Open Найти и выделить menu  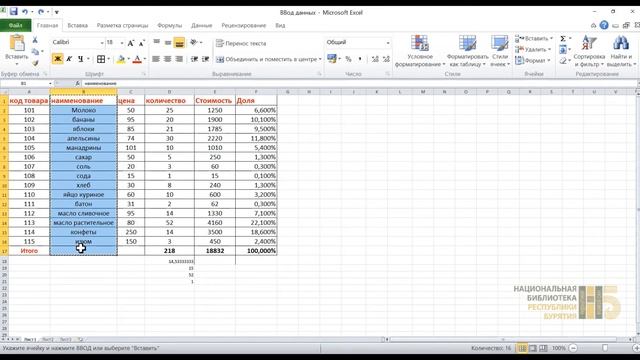click(x=621, y=51)
